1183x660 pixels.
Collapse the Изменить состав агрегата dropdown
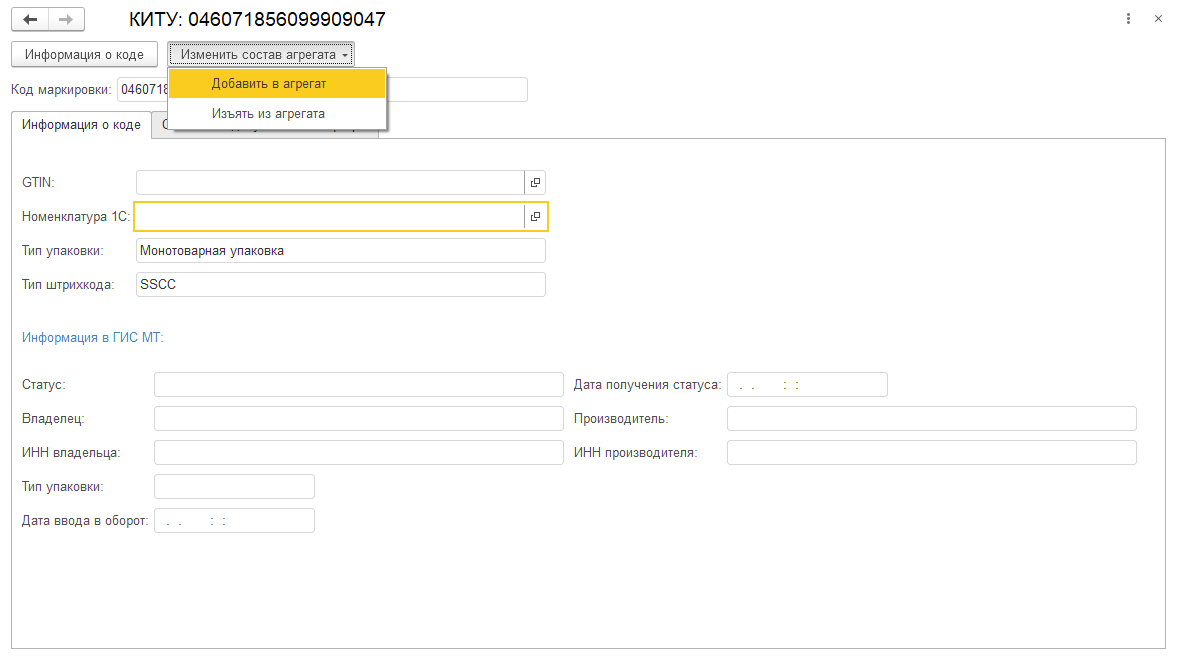point(261,54)
